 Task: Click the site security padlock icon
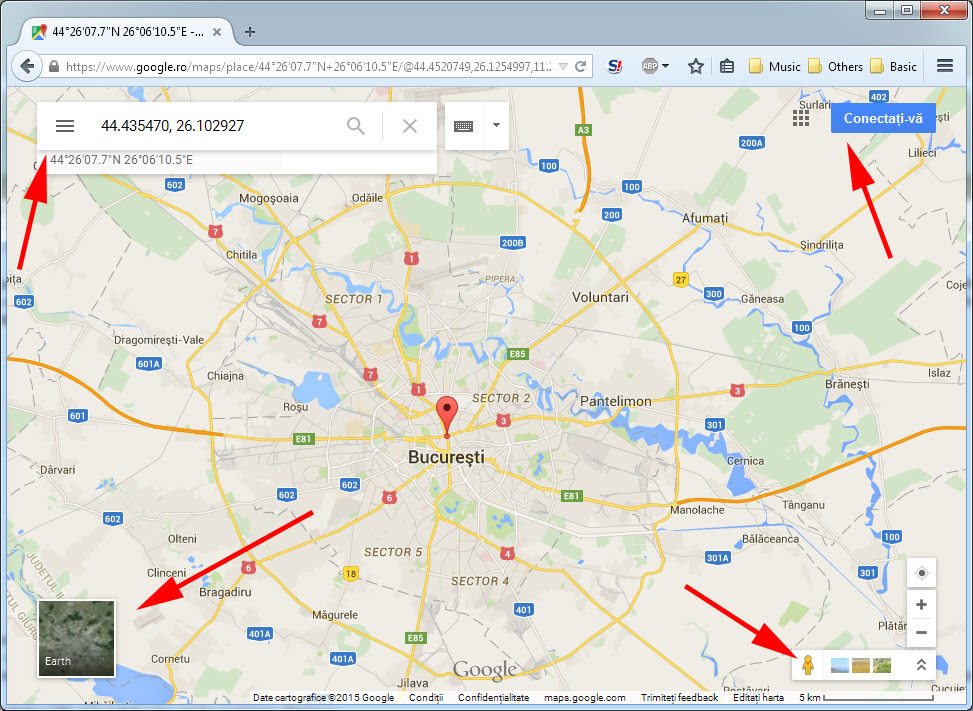(x=54, y=66)
